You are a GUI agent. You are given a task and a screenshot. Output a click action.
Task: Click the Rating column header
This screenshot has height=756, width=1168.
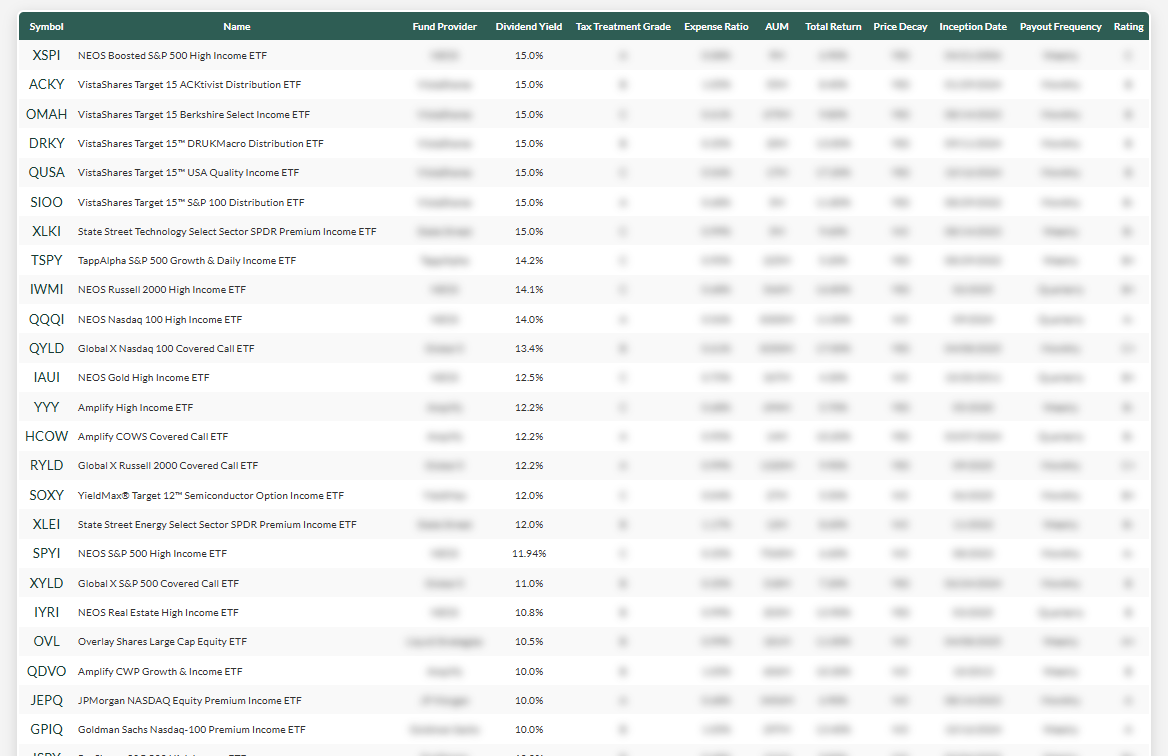(x=1129, y=27)
